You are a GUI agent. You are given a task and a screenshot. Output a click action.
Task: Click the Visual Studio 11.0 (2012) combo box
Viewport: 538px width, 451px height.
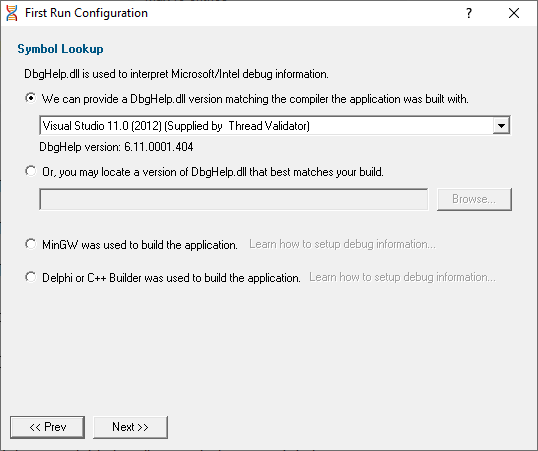click(x=275, y=126)
